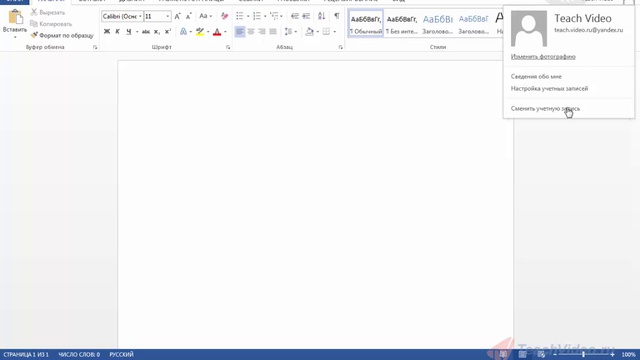Click the zoom out minus button
The height and width of the screenshot is (360, 640).
pyautogui.click(x=554, y=355)
